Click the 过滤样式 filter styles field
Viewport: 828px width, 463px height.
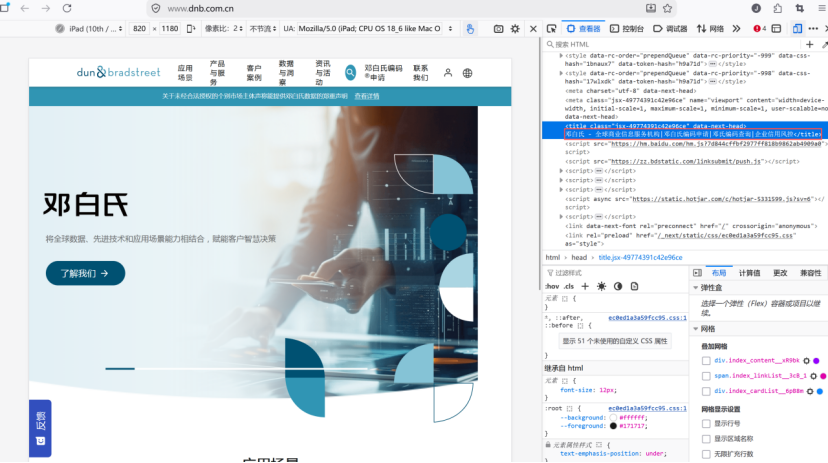[x=615, y=273]
